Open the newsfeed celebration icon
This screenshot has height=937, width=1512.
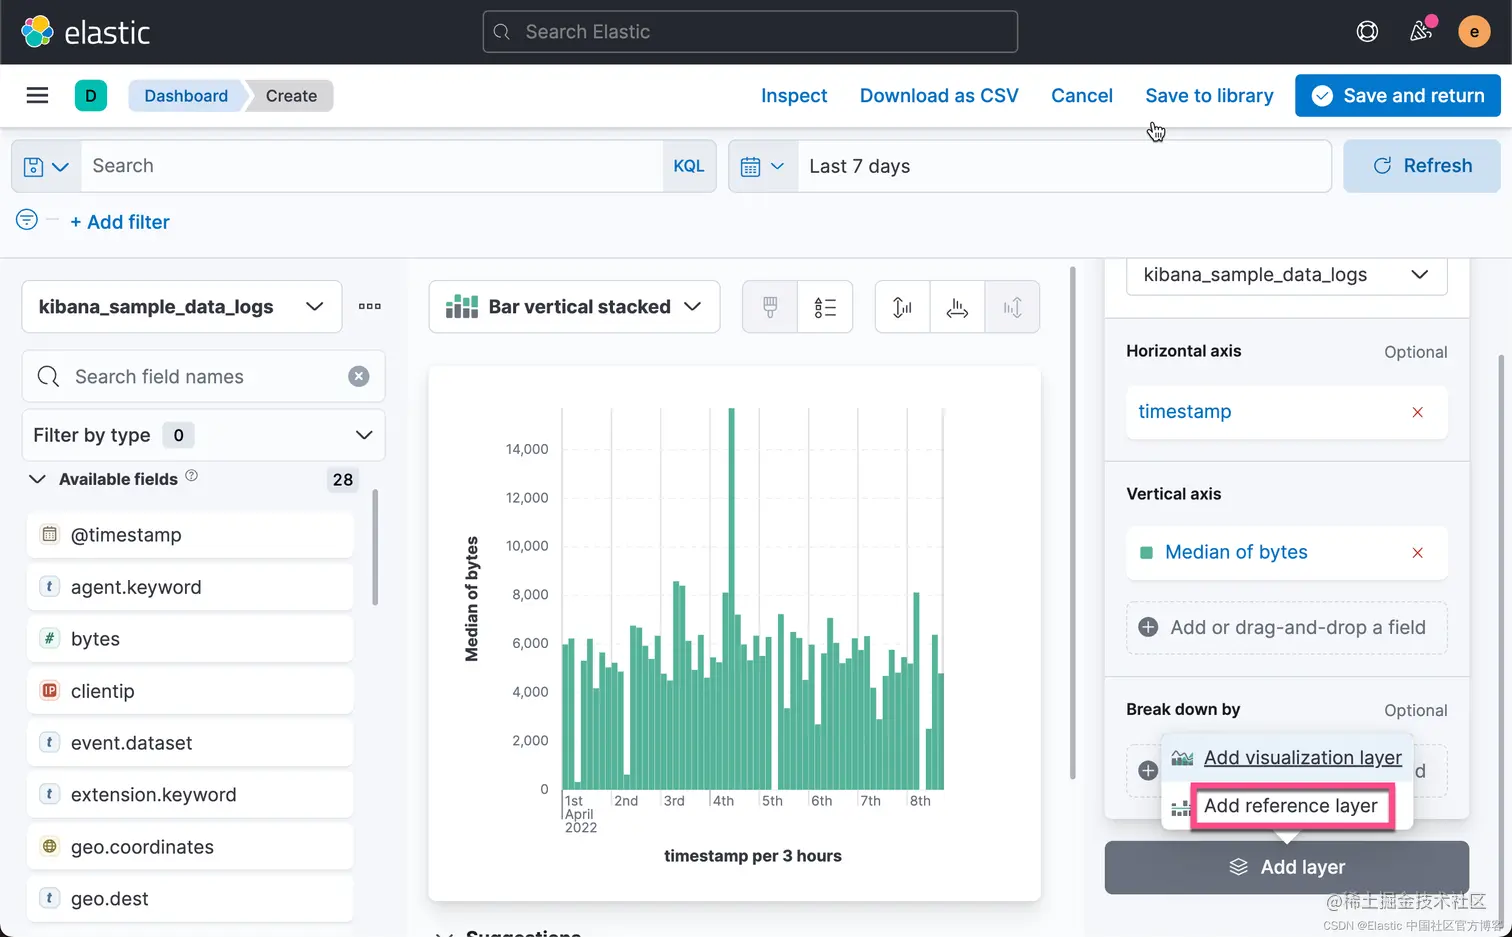[1421, 31]
